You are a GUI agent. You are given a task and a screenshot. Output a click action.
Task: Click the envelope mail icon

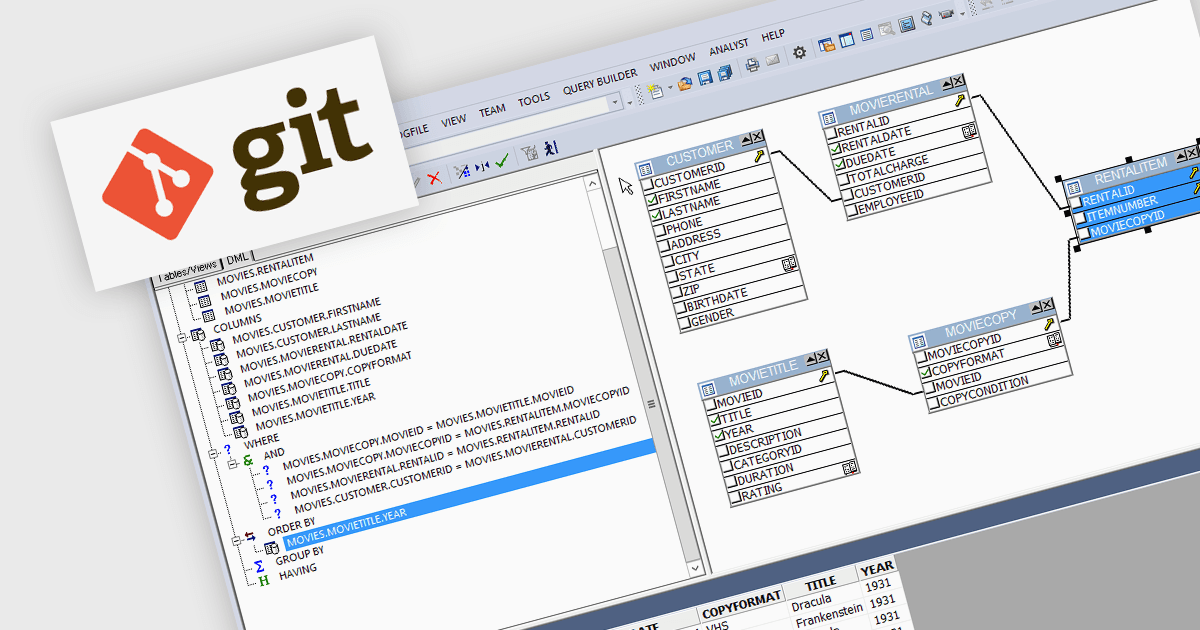tap(772, 61)
